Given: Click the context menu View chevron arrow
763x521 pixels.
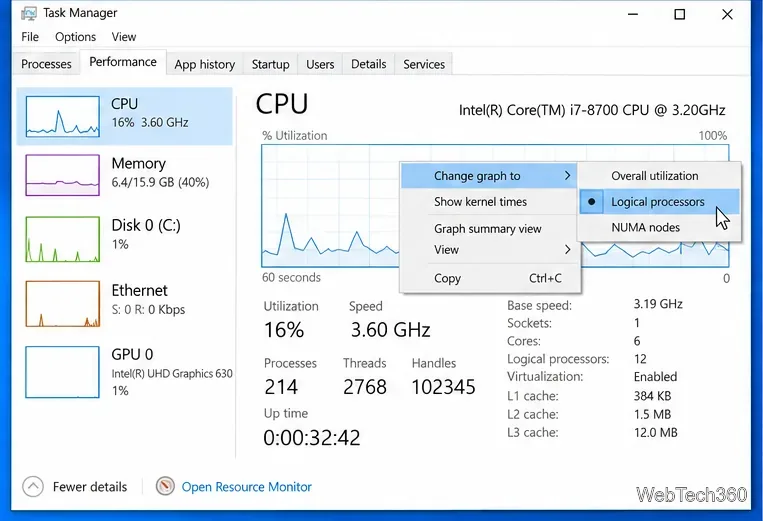Looking at the screenshot, I should tap(567, 250).
